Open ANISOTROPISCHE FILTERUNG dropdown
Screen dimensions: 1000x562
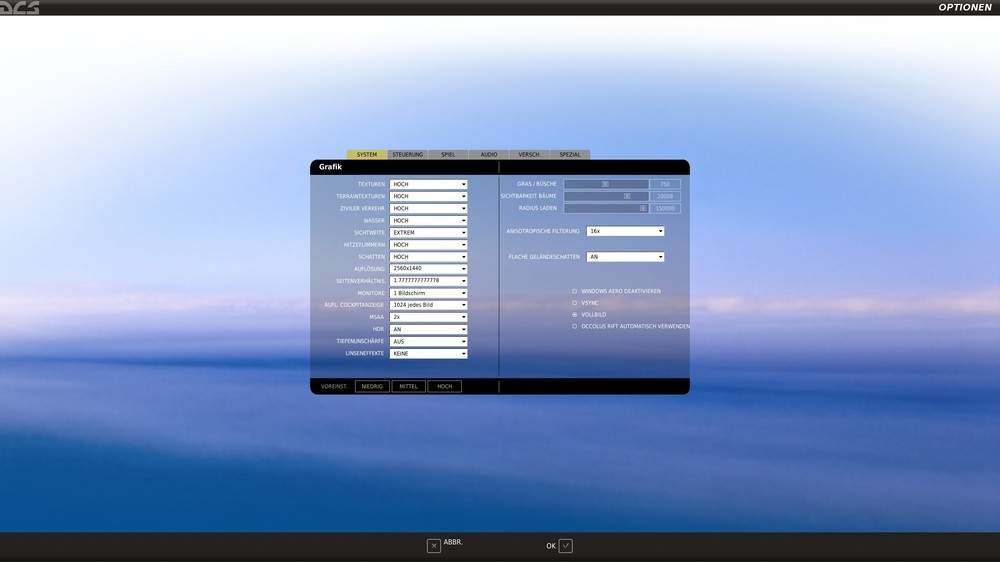(625, 231)
